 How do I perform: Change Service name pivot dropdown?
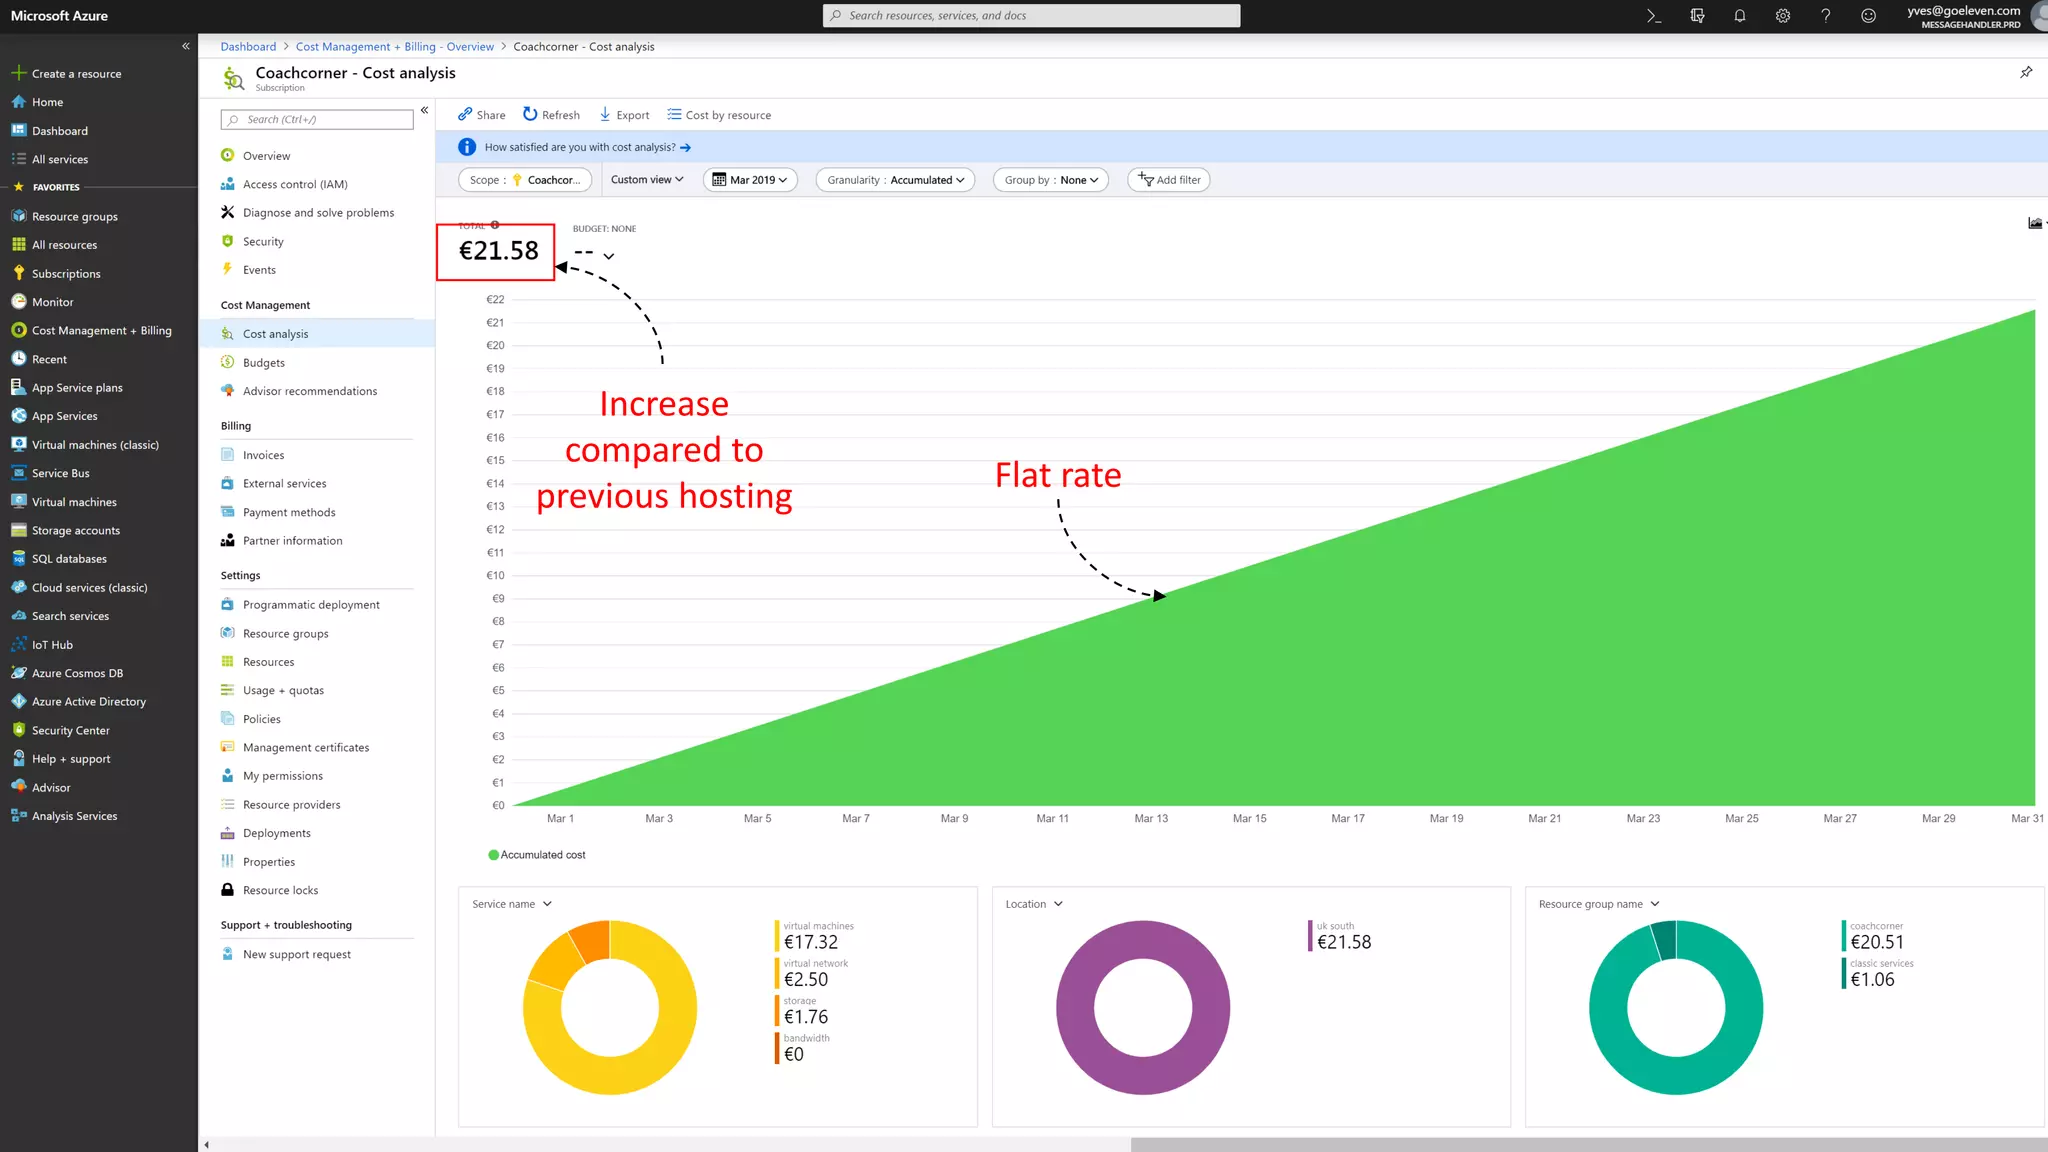[512, 904]
